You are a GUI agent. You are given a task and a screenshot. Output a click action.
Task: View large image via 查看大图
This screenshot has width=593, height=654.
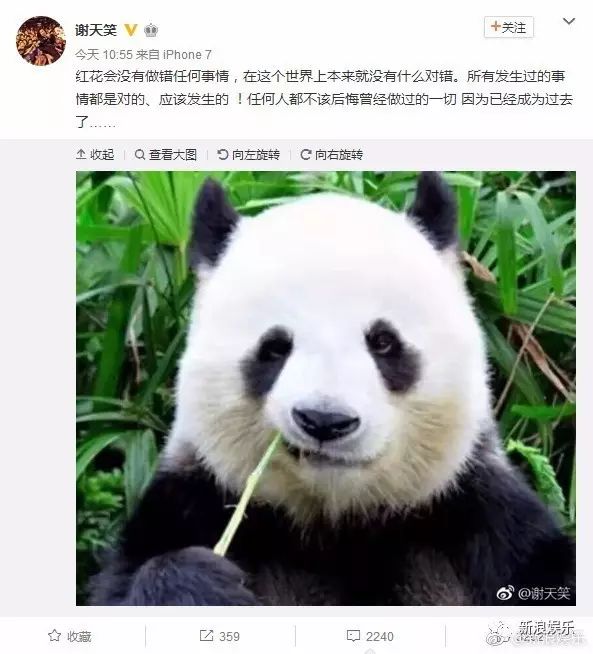(x=166, y=155)
